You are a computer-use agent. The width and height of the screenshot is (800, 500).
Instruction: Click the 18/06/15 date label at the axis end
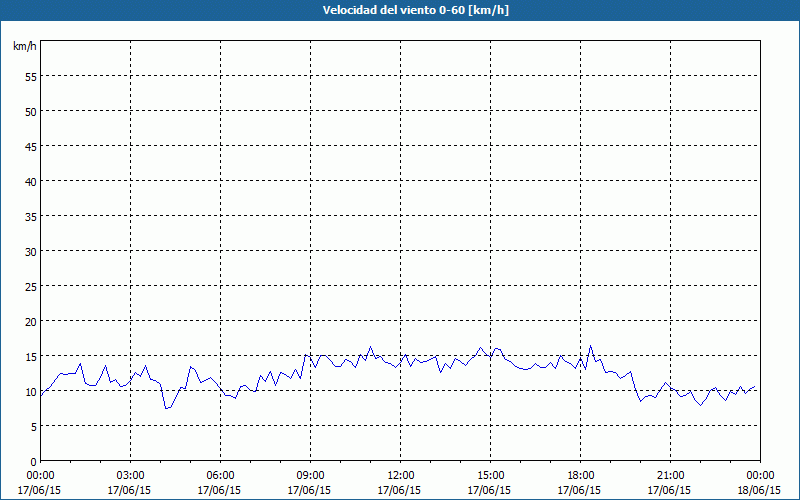[x=760, y=490]
